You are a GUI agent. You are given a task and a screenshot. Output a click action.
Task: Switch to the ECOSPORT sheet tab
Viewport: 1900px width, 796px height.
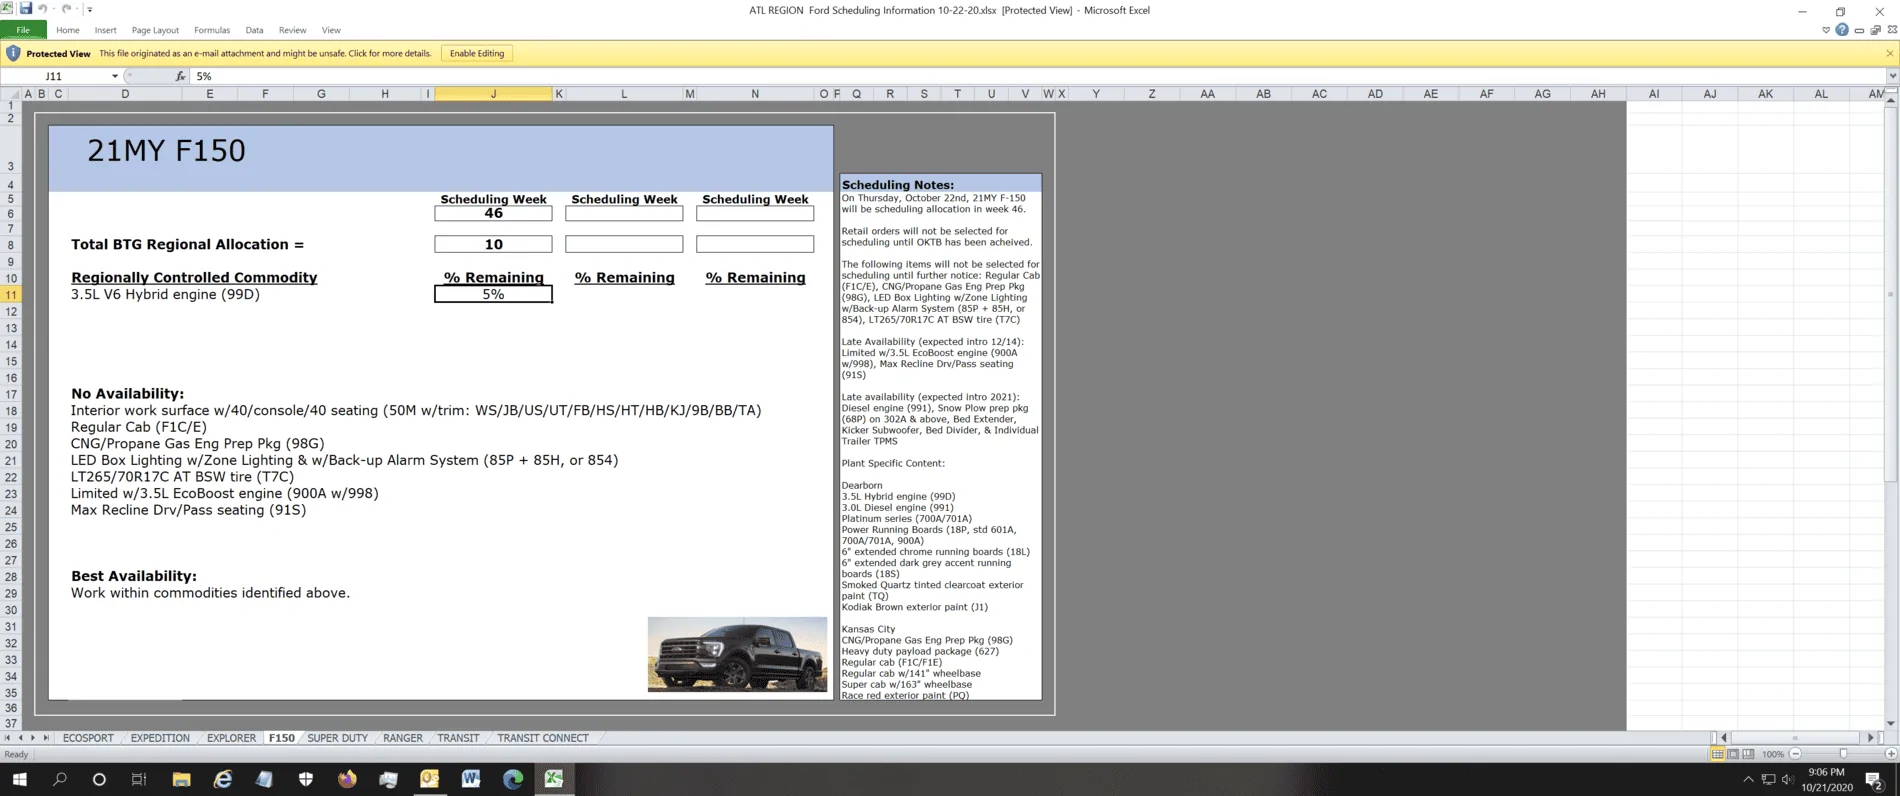click(88, 738)
